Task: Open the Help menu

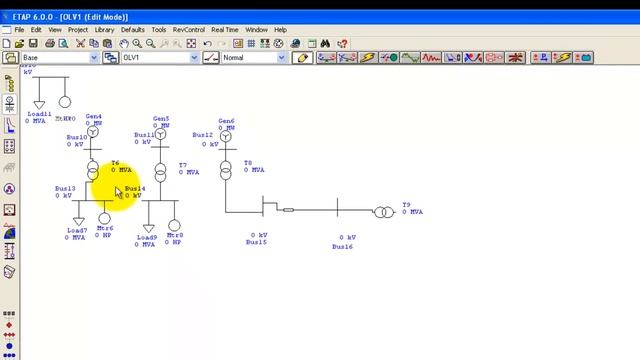Action: pyautogui.click(x=280, y=30)
